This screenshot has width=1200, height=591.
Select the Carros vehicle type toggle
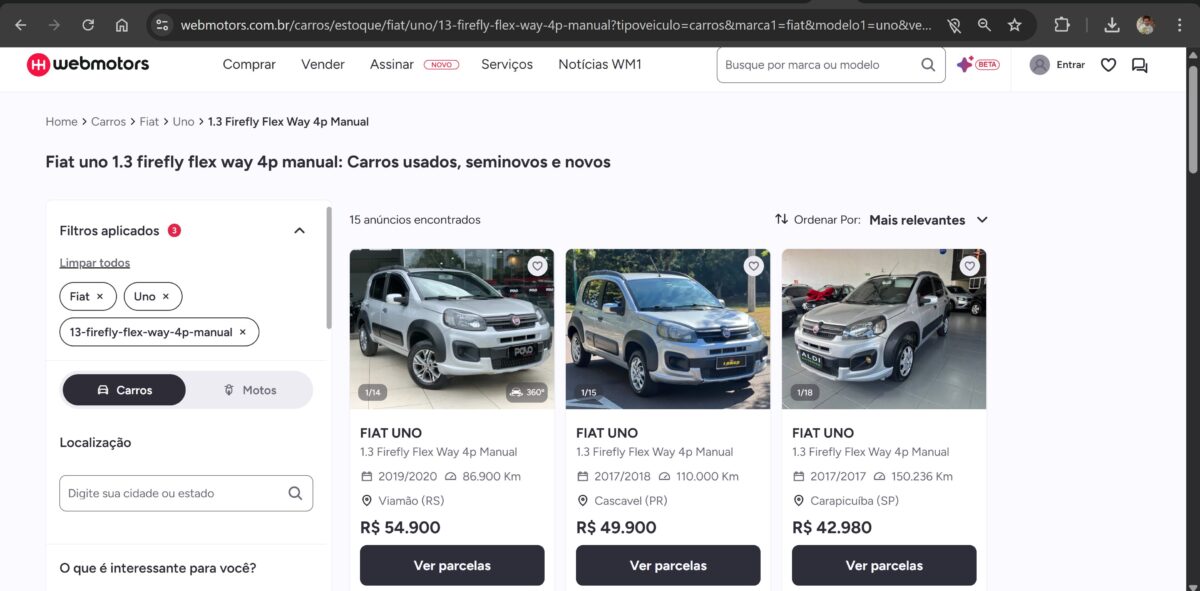click(x=124, y=390)
